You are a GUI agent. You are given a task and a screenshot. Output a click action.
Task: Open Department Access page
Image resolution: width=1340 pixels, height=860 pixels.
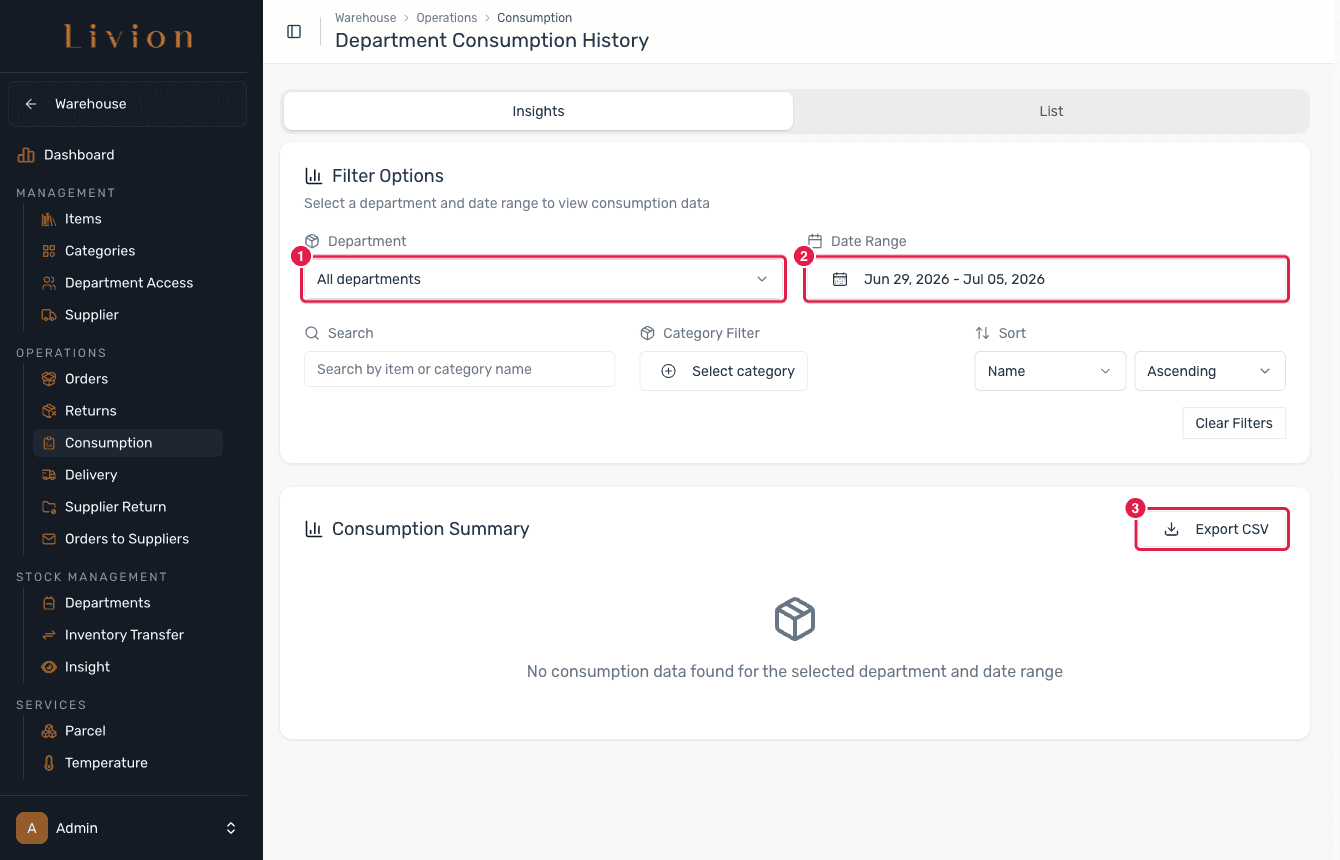click(128, 283)
